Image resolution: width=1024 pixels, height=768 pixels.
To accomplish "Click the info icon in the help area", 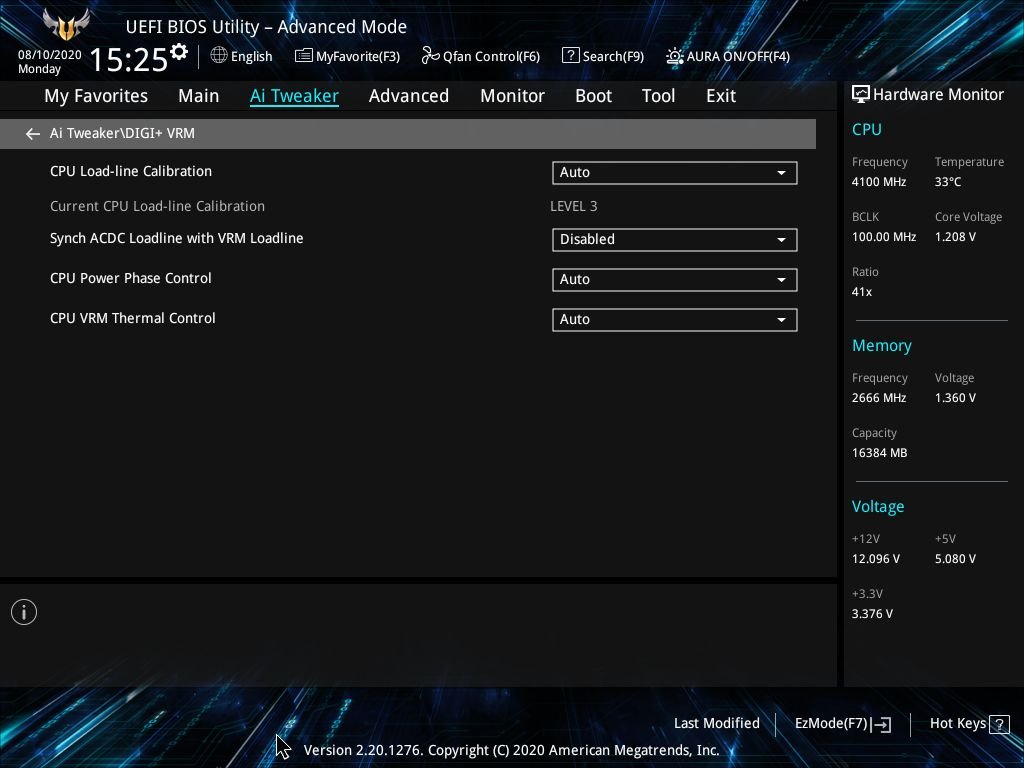I will pos(24,612).
